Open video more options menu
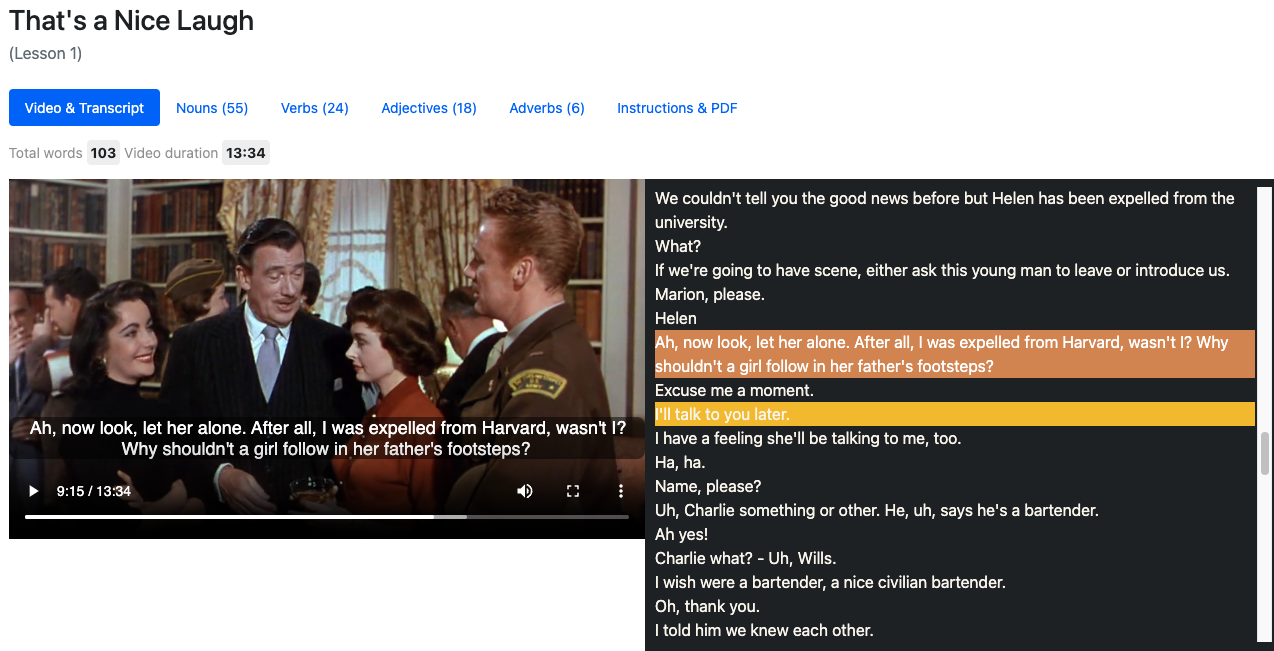1274x651 pixels. point(621,491)
